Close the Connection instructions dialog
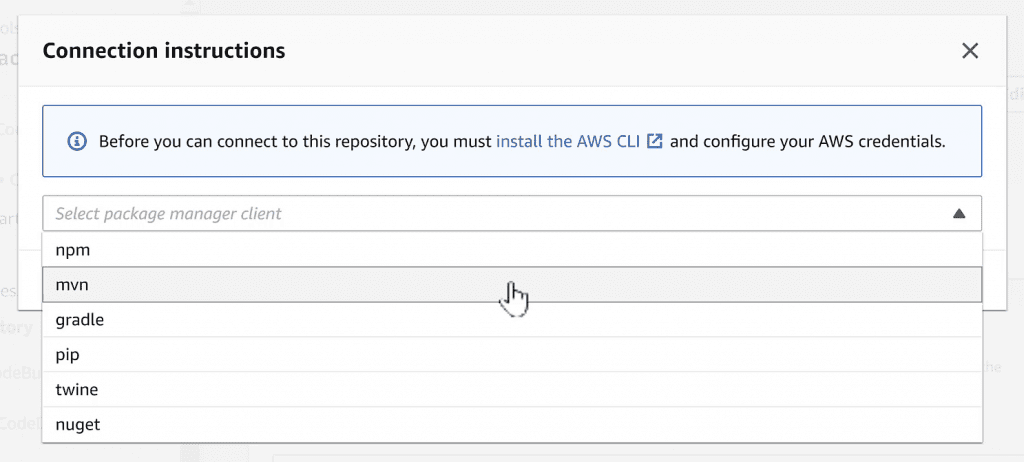 coord(969,51)
